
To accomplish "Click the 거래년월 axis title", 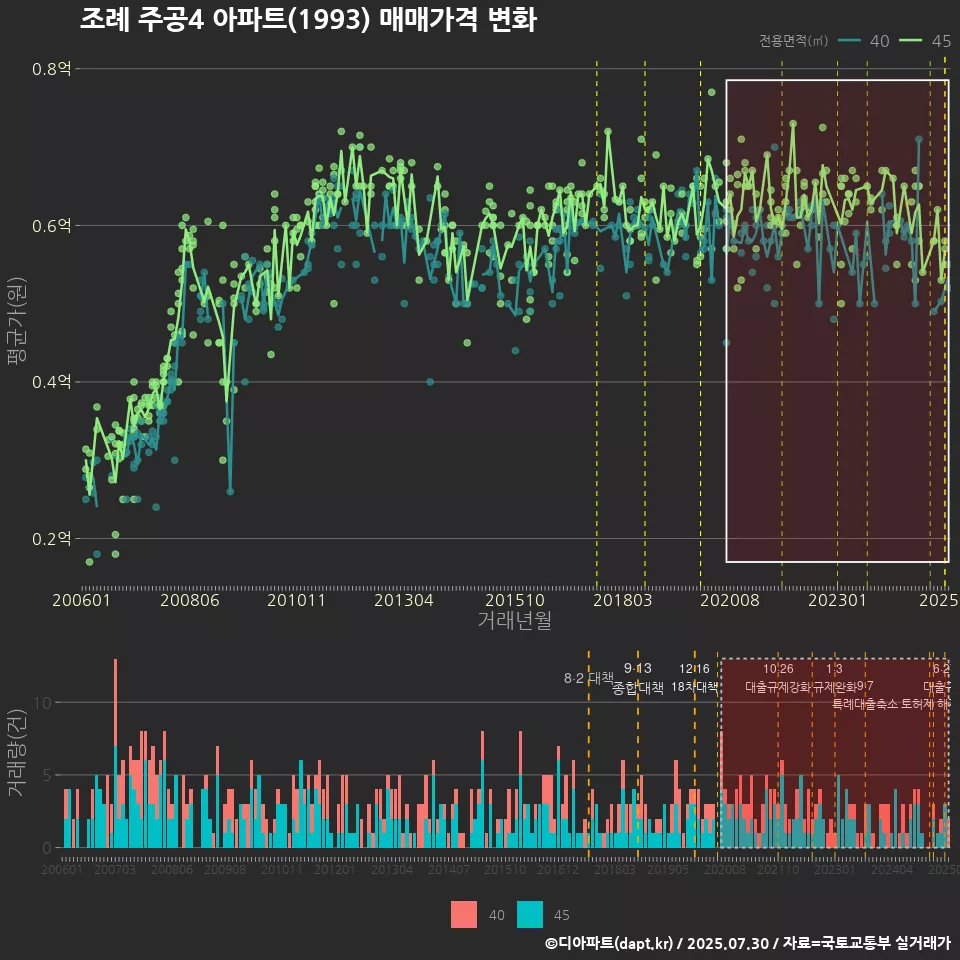I will point(514,620).
